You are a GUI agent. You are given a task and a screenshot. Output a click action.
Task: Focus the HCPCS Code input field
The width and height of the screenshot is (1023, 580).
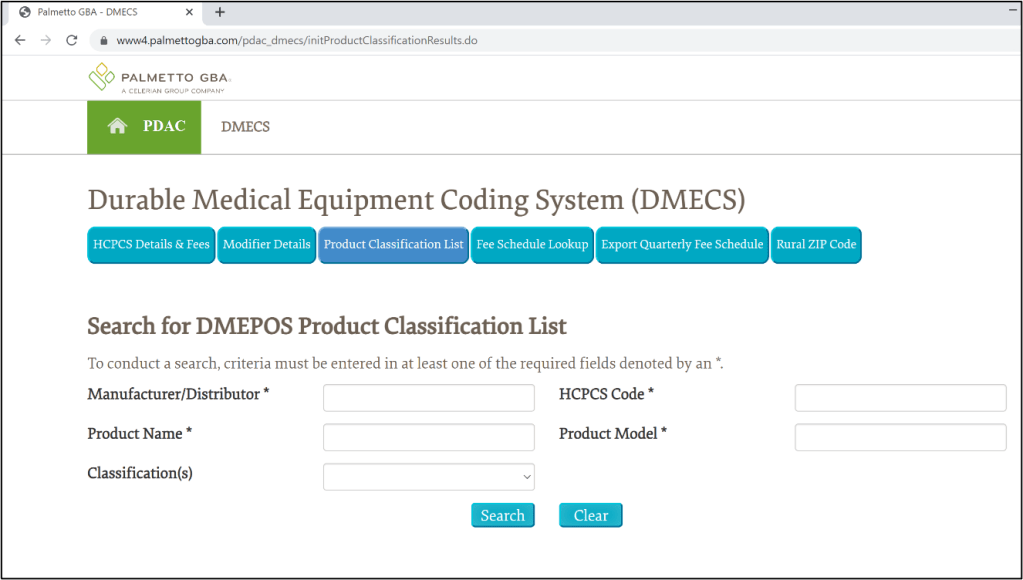click(900, 398)
